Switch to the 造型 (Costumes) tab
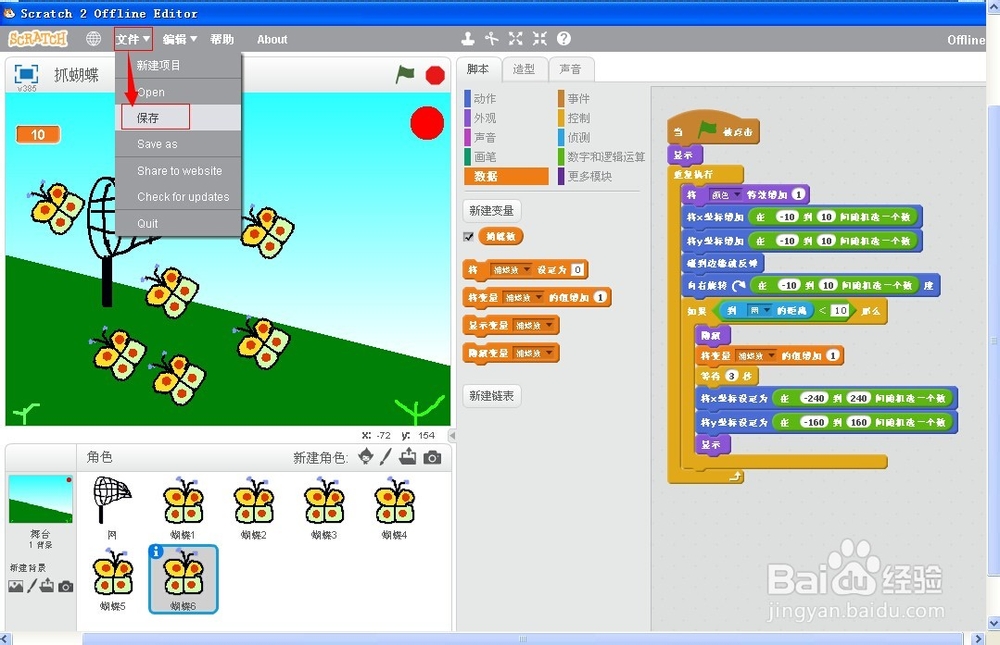The image size is (1000, 645). point(522,69)
